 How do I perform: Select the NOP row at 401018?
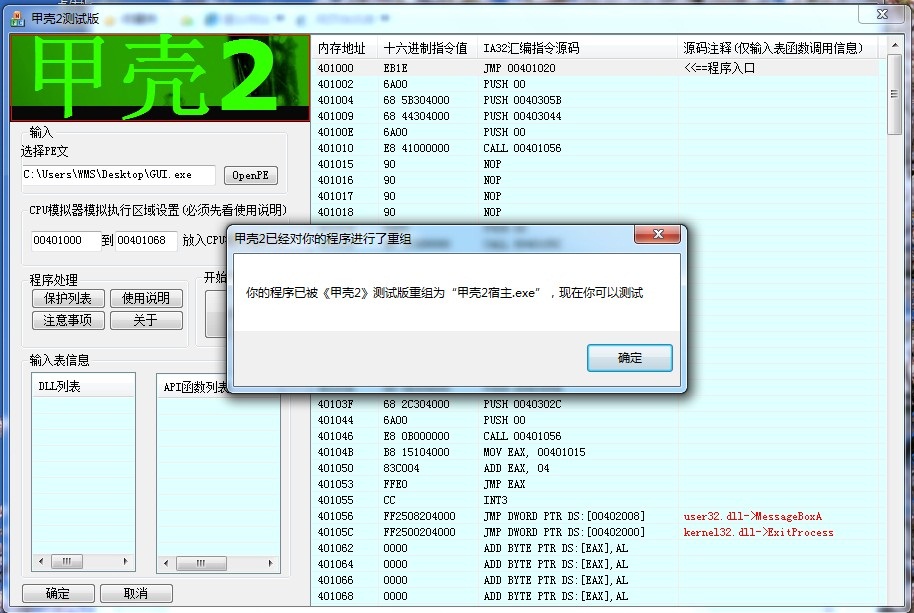[595, 212]
